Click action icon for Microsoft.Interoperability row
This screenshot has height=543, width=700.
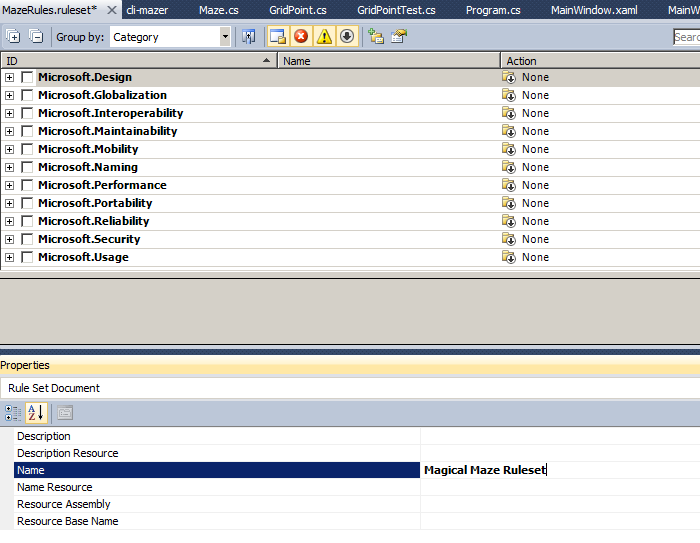509,113
